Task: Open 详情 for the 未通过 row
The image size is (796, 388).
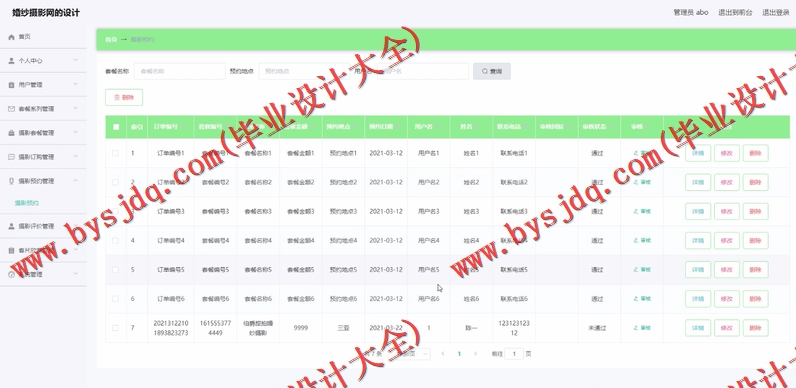Action: [698, 328]
